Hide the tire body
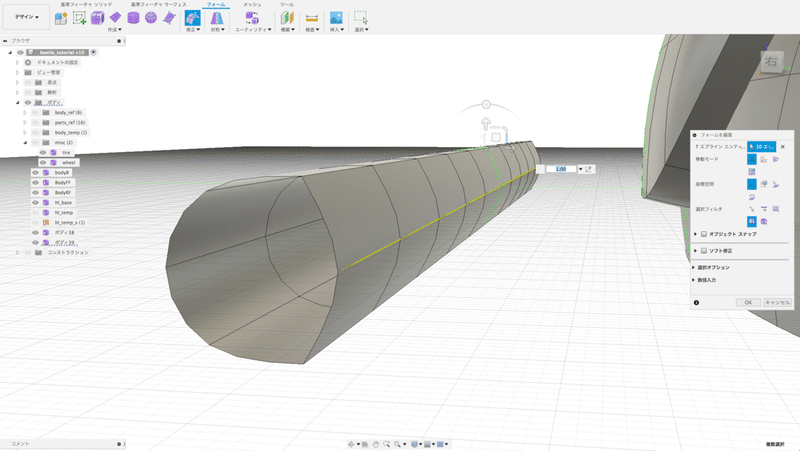This screenshot has height=451, width=800. click(43, 153)
